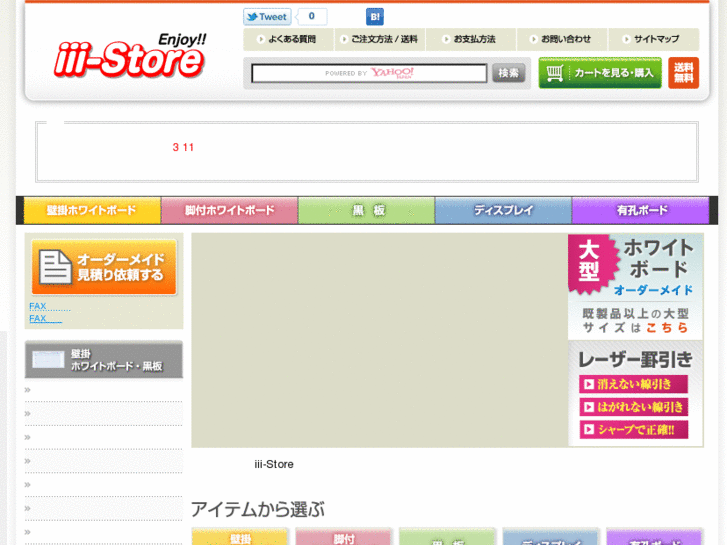Click the red 3 11 notice text

click(x=183, y=147)
